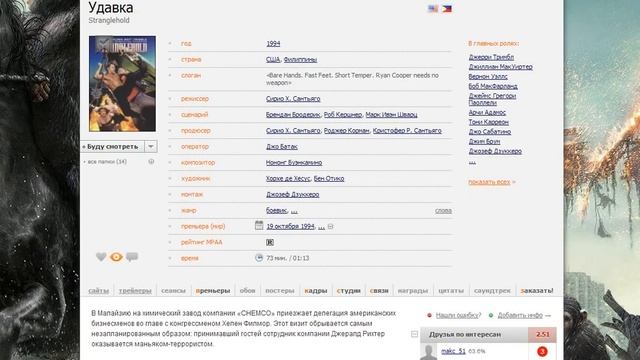This screenshot has height=360, width=640.
Task: Open artist Бен Отико link
Action: pos(329,178)
